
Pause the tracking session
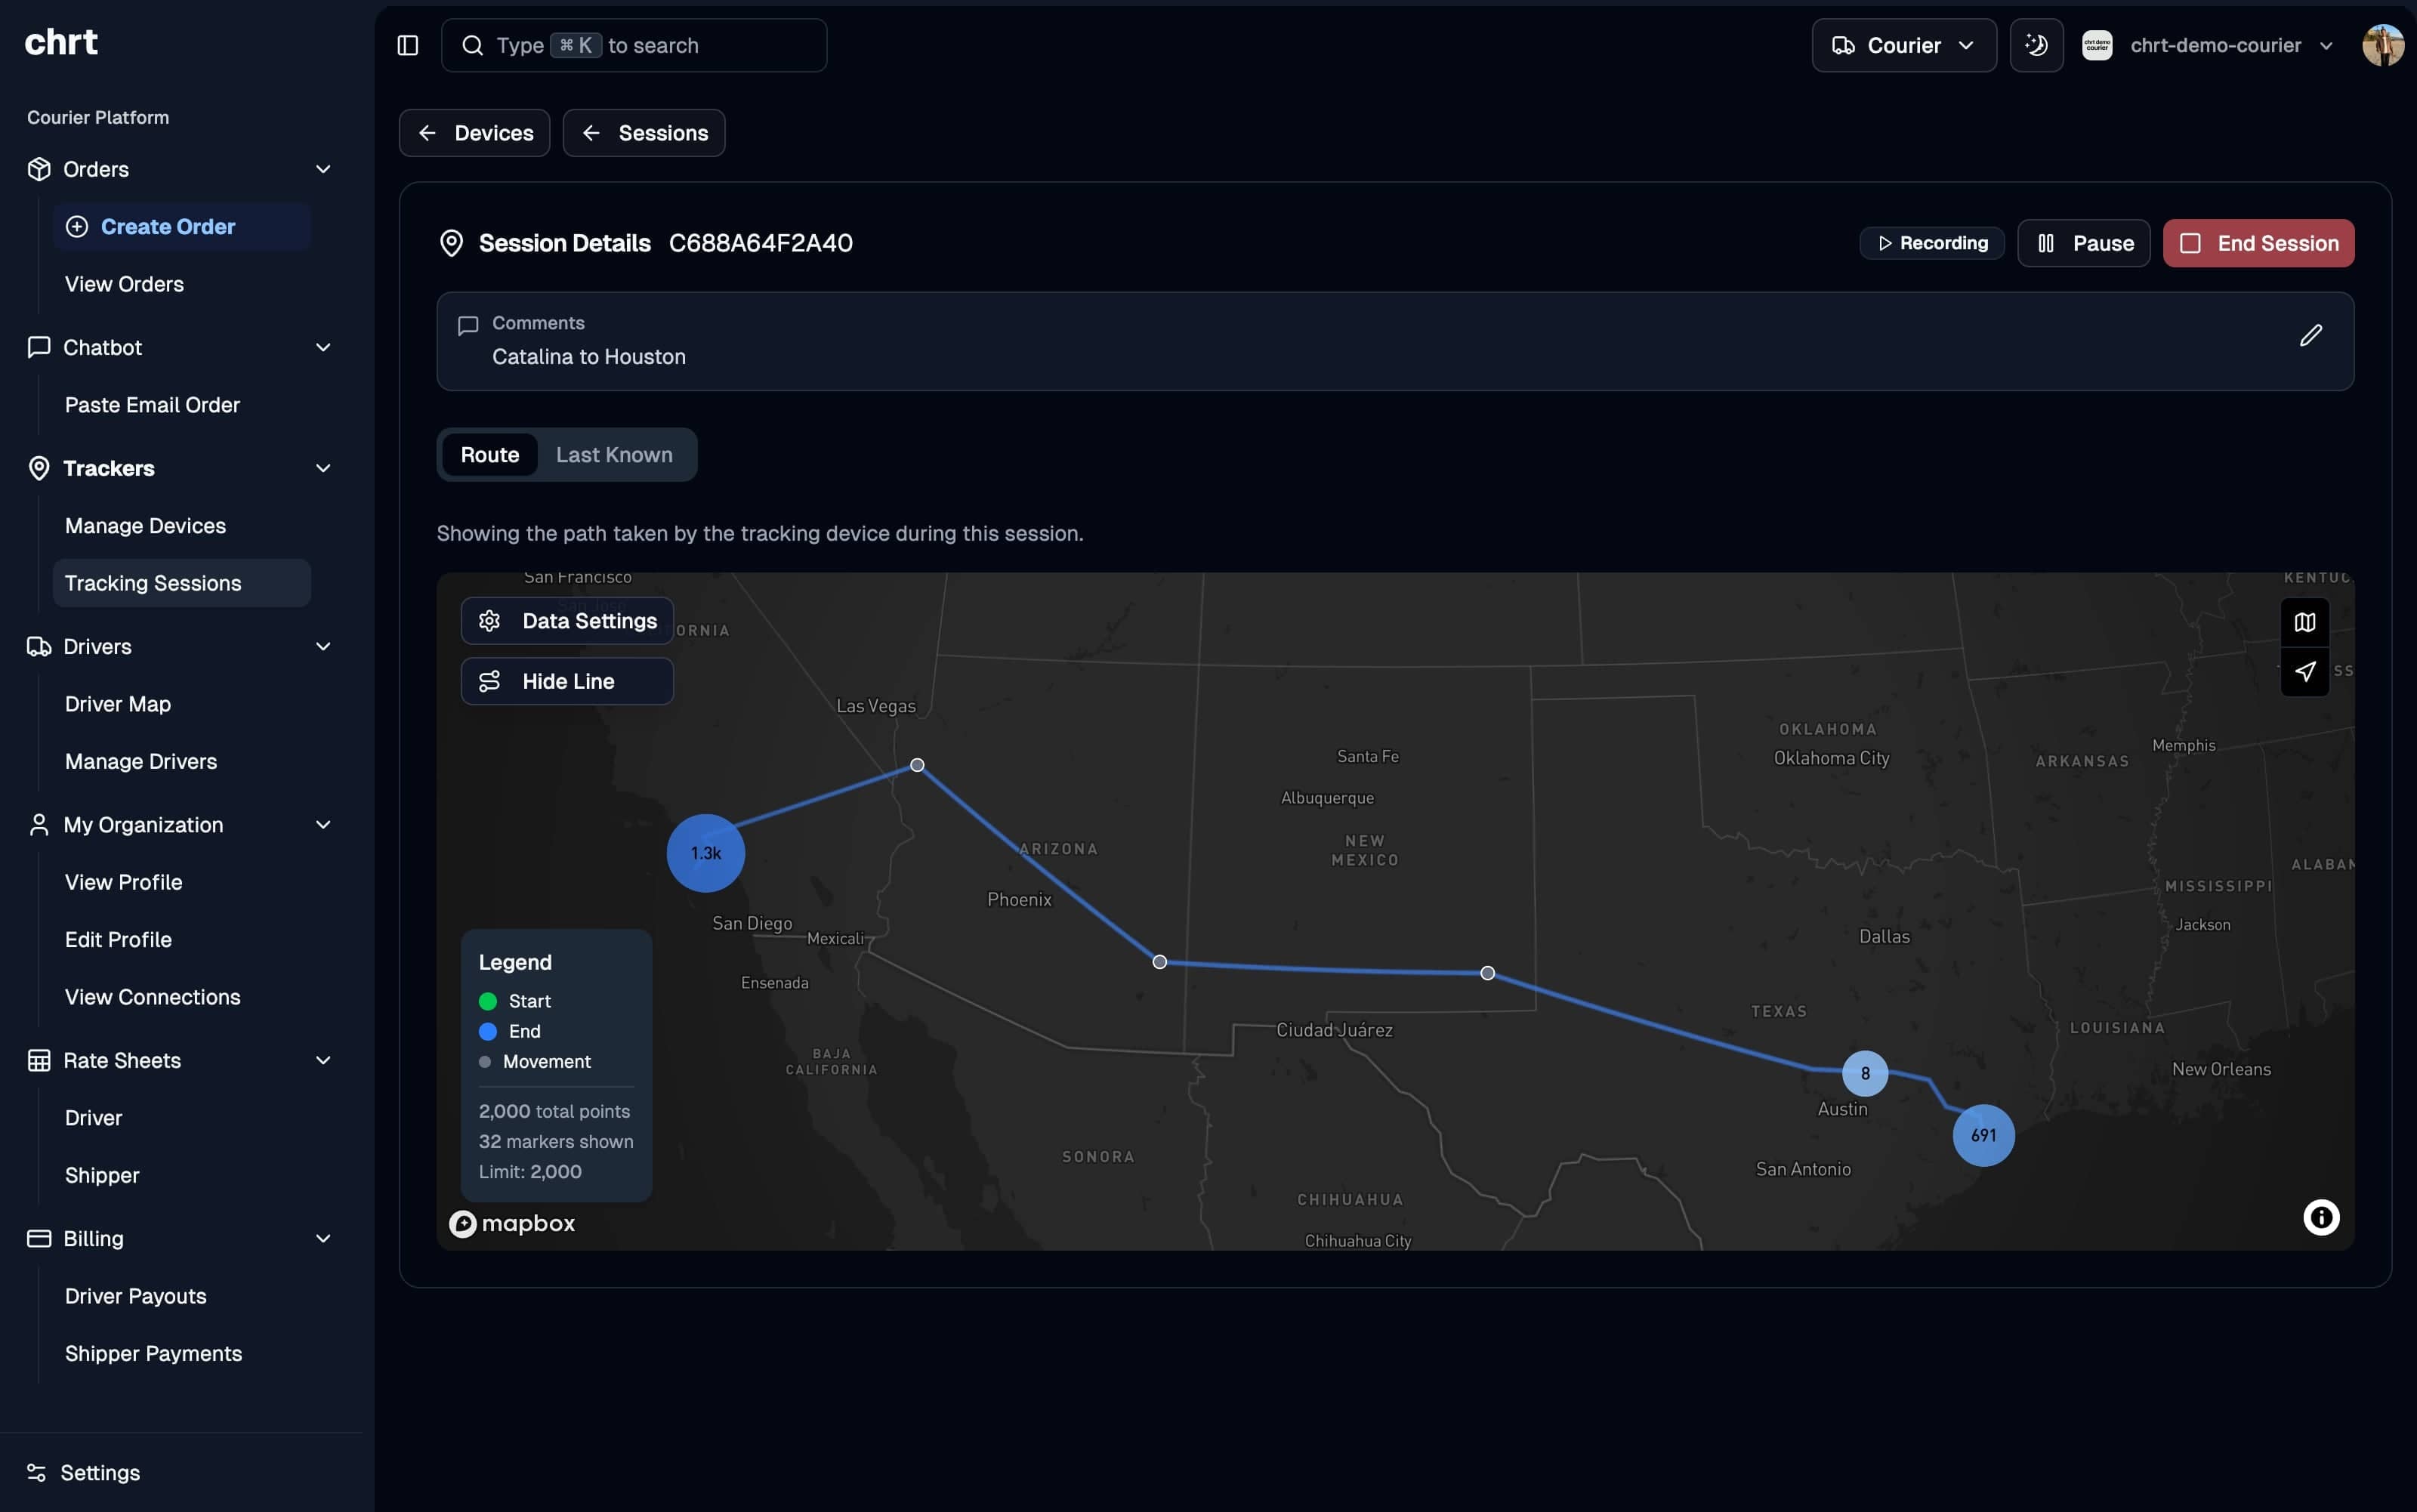click(x=2085, y=242)
